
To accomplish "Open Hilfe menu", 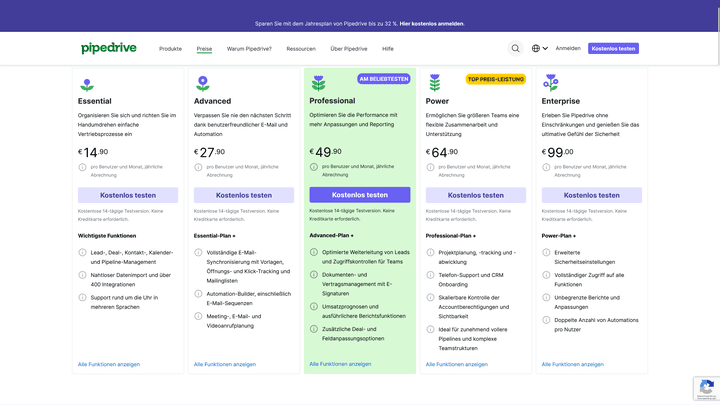I will [388, 49].
